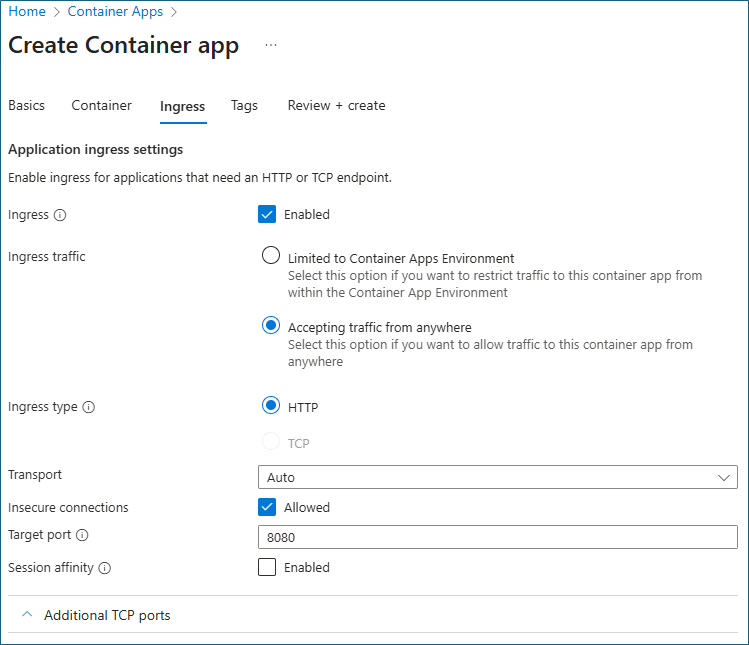The width and height of the screenshot is (749, 645).
Task: Click the Session affinity info icon
Action: (105, 568)
